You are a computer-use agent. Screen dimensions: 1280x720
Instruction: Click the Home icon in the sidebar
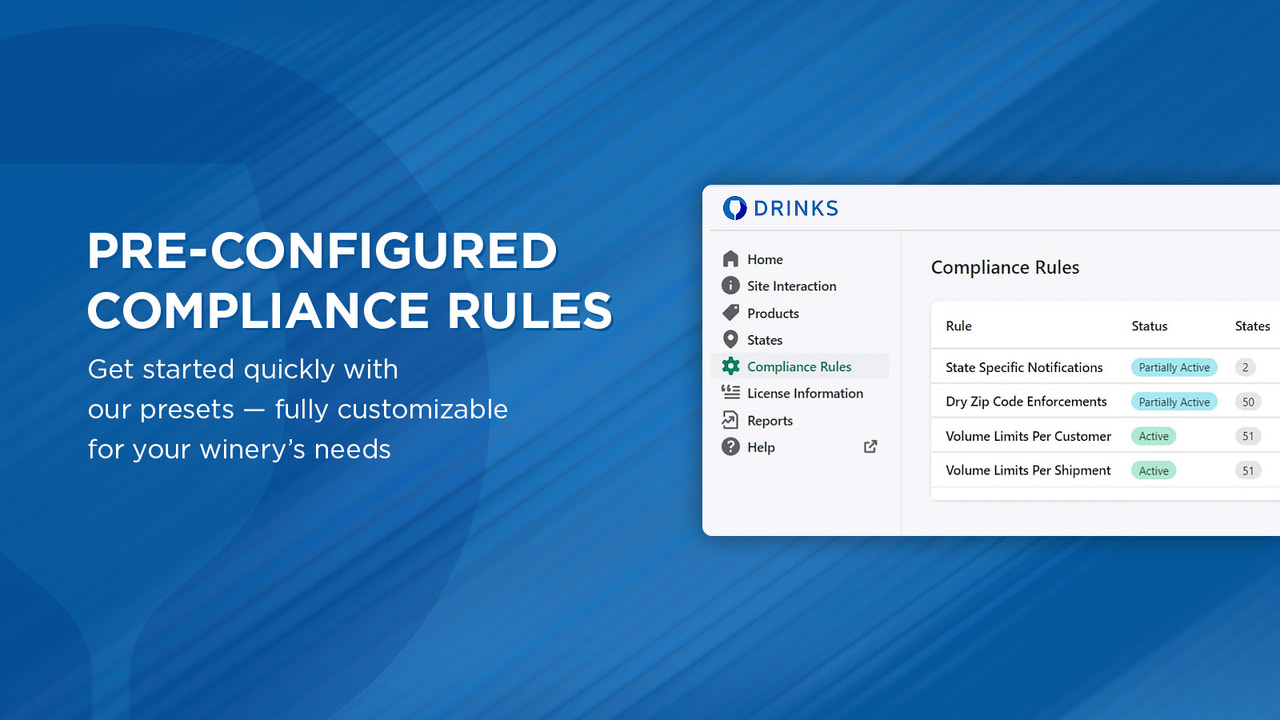point(729,258)
